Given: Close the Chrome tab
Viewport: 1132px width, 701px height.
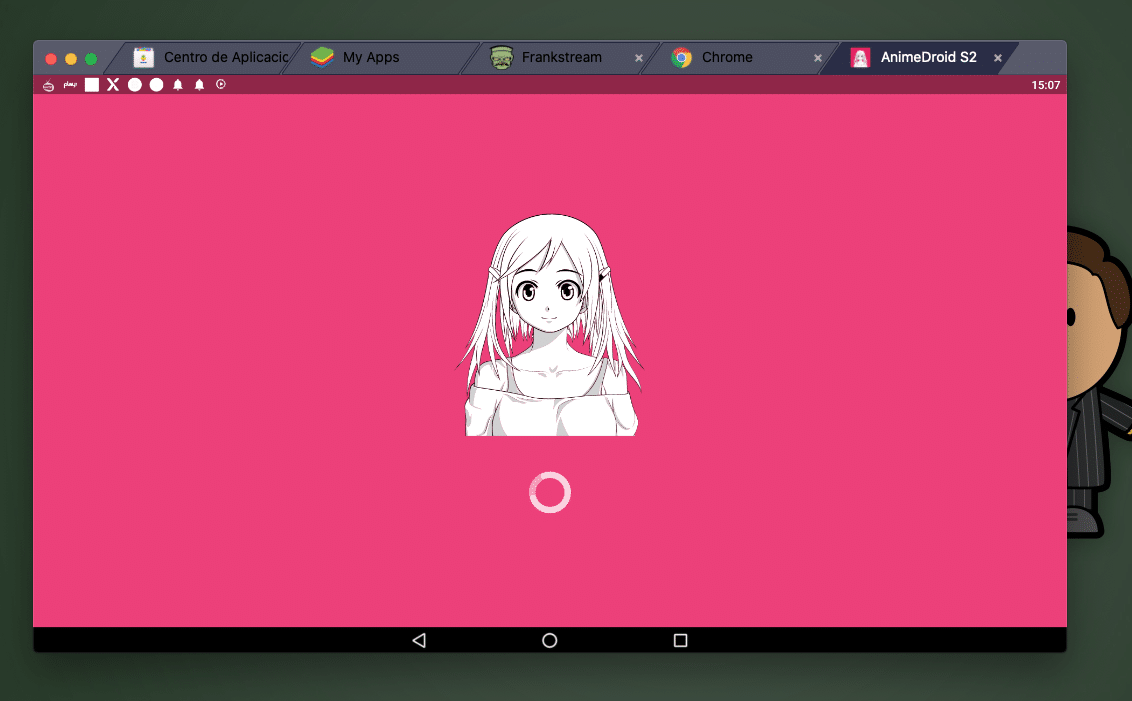Looking at the screenshot, I should [817, 57].
